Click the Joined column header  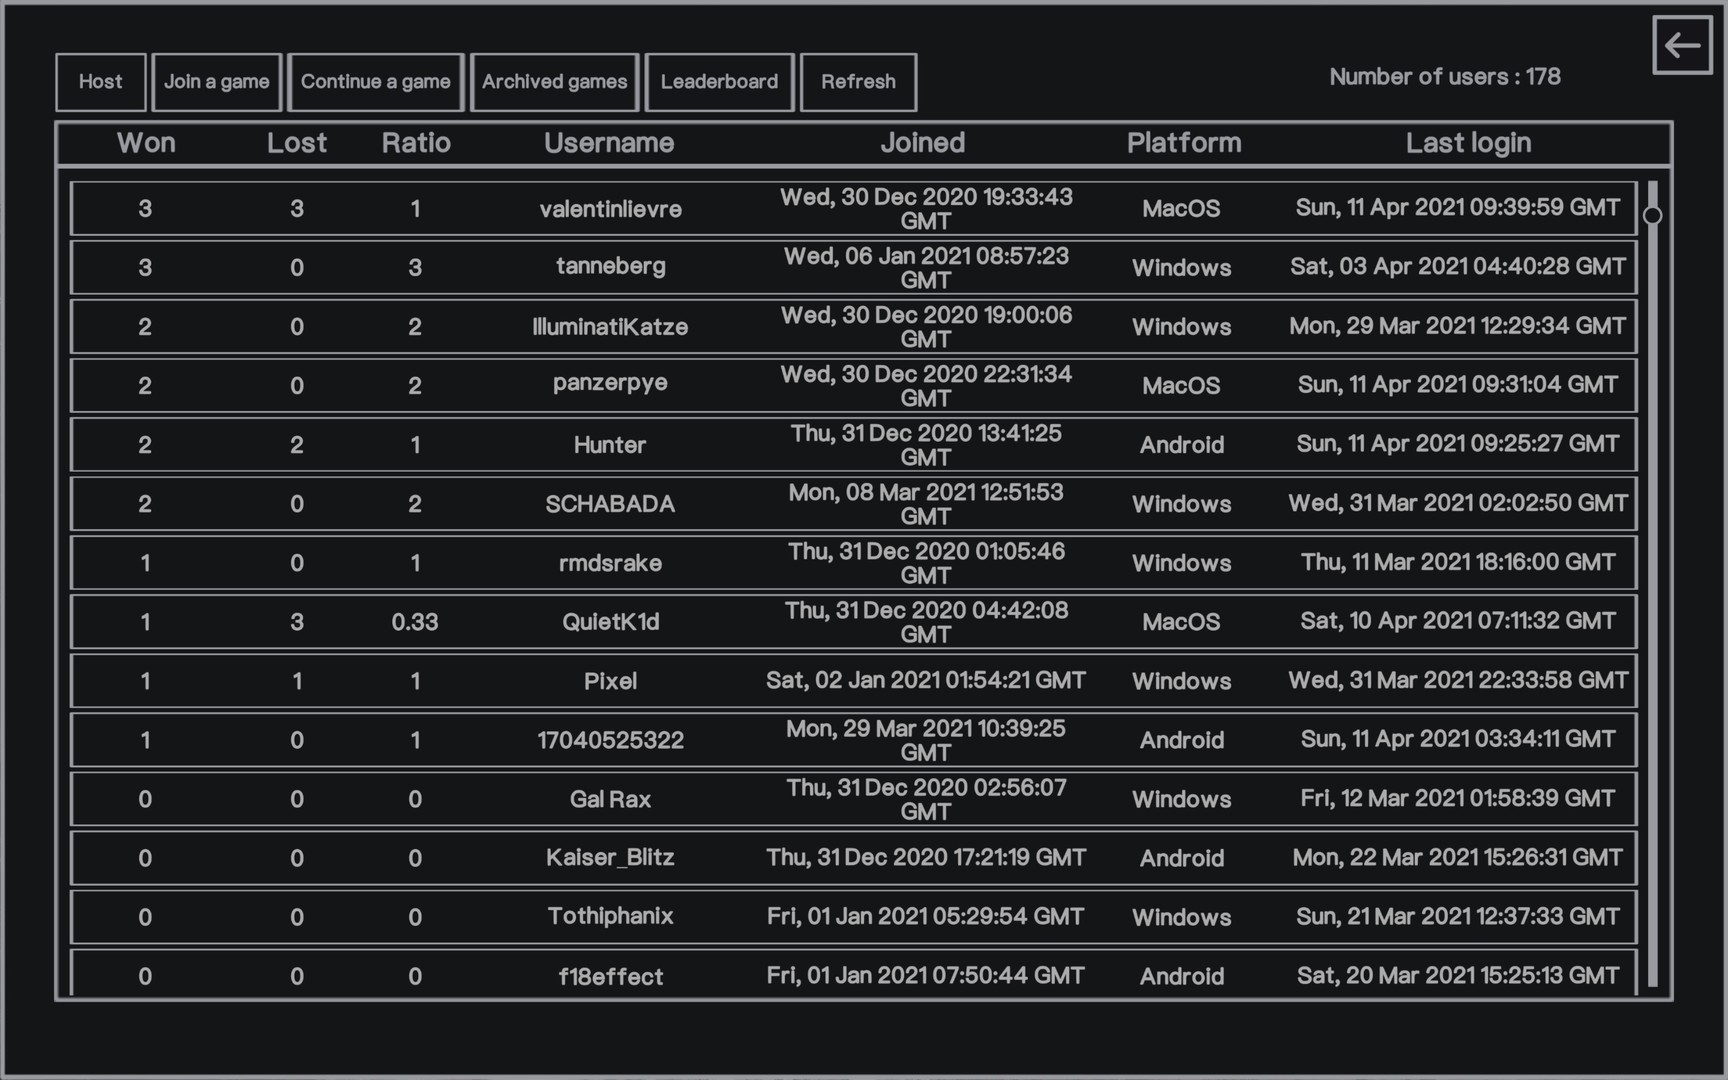[x=923, y=143]
